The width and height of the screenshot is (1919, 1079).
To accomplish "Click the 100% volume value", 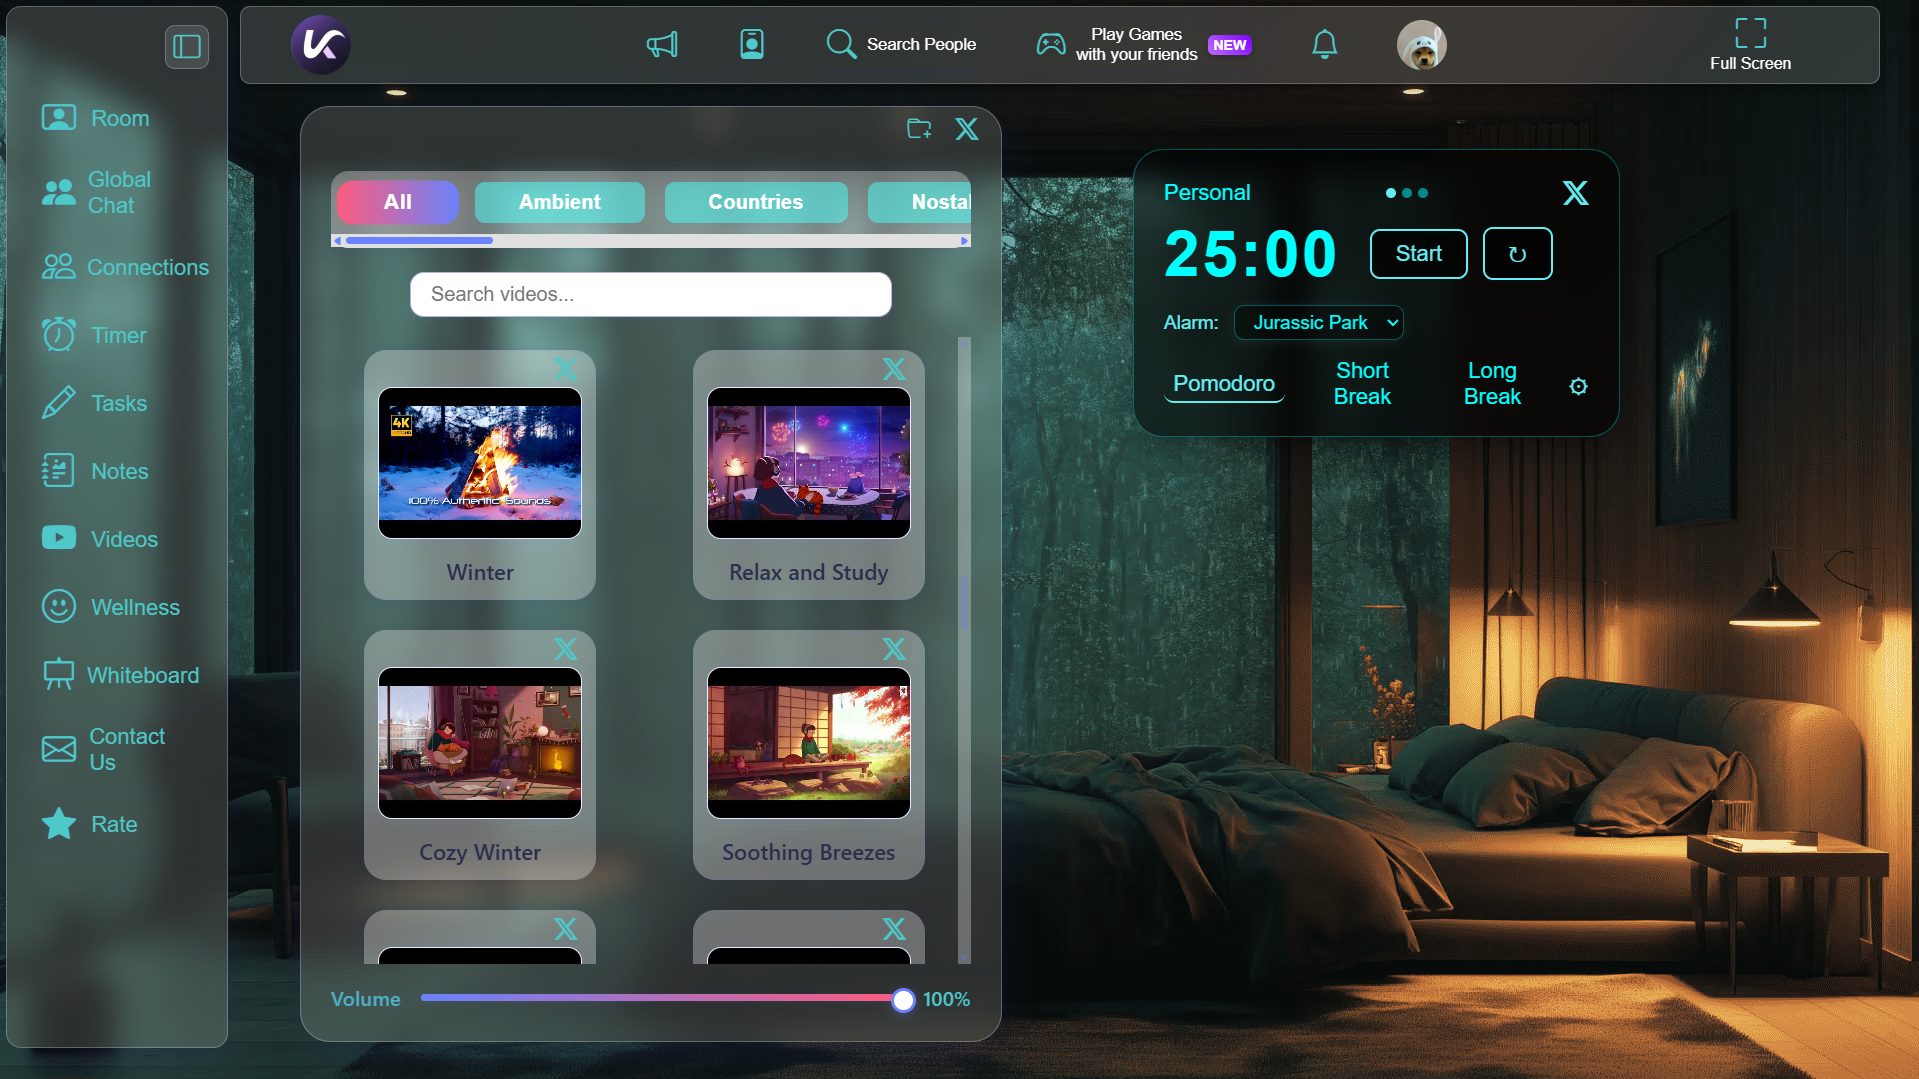I will tap(946, 999).
